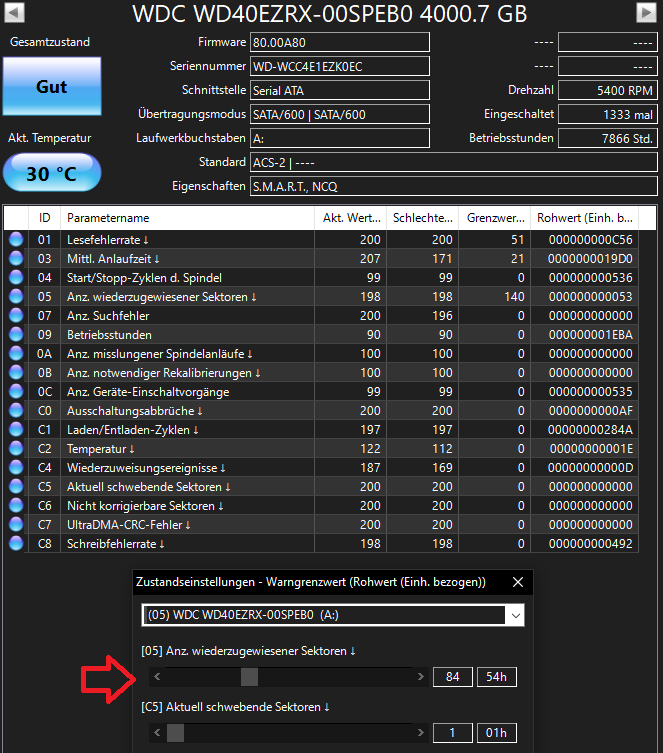The width and height of the screenshot is (663, 753).
Task: Click status orb for Ausschaltungsabbrüche row
Action: pos(16,411)
